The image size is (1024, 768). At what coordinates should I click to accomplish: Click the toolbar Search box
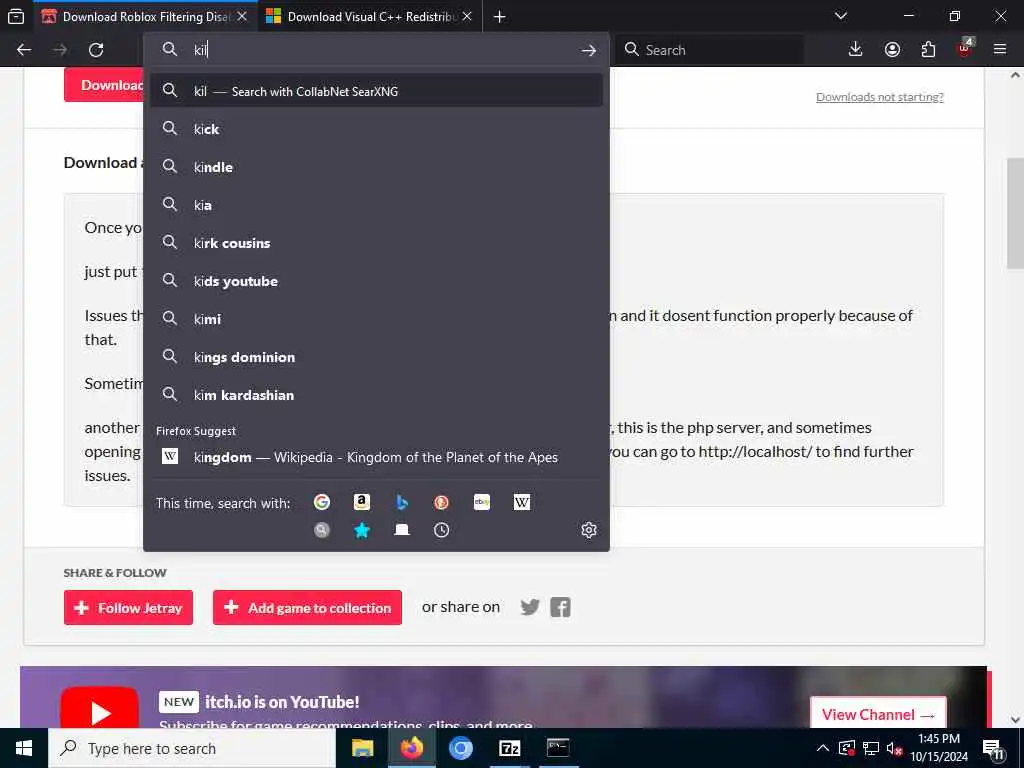pos(710,50)
